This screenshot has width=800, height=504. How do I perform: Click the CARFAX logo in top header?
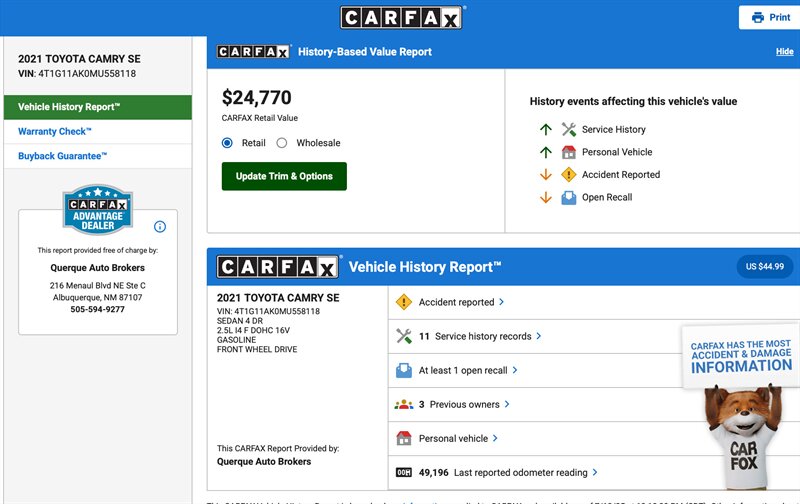402,18
